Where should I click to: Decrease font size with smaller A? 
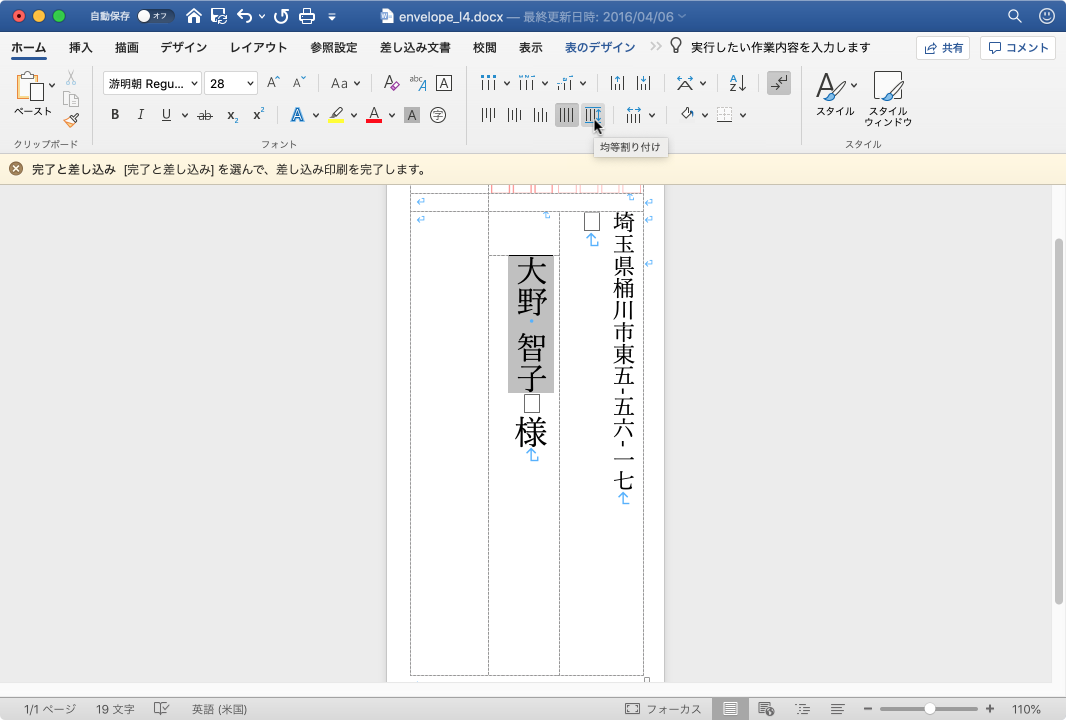(299, 83)
